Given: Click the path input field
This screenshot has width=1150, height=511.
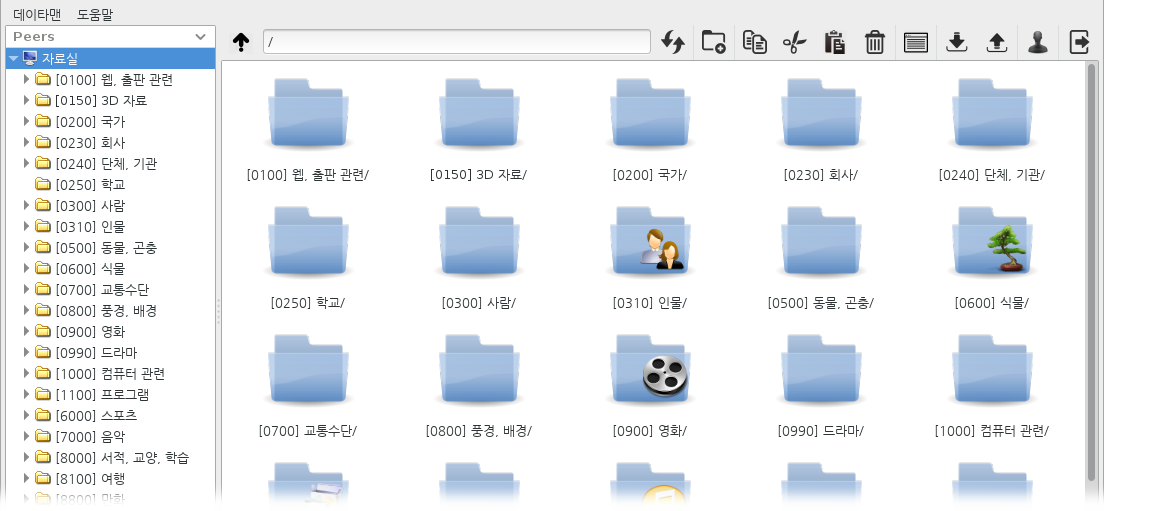Looking at the screenshot, I should [x=457, y=42].
